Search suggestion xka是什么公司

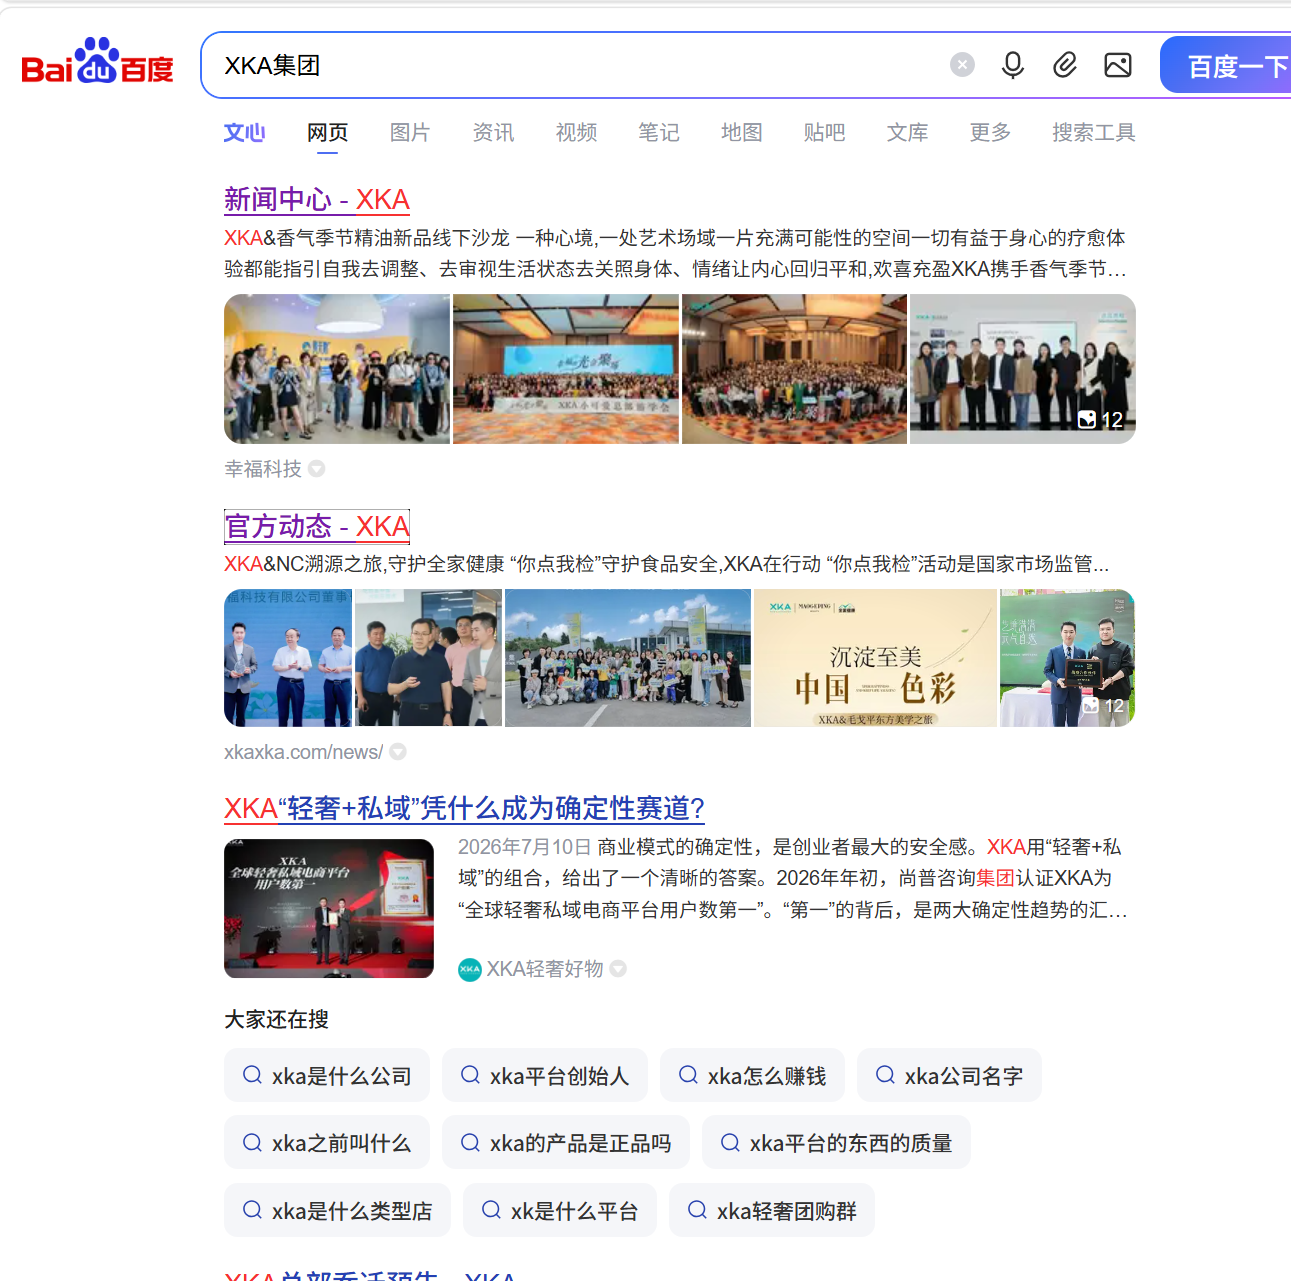tap(327, 1076)
